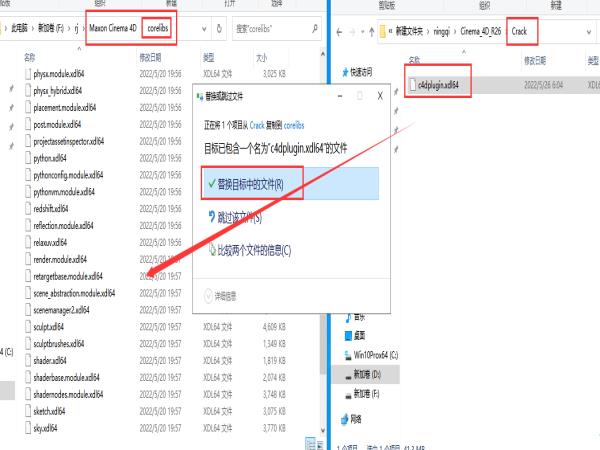Select sky.xdl64 file
This screenshot has height=450, width=600.
click(x=41, y=428)
